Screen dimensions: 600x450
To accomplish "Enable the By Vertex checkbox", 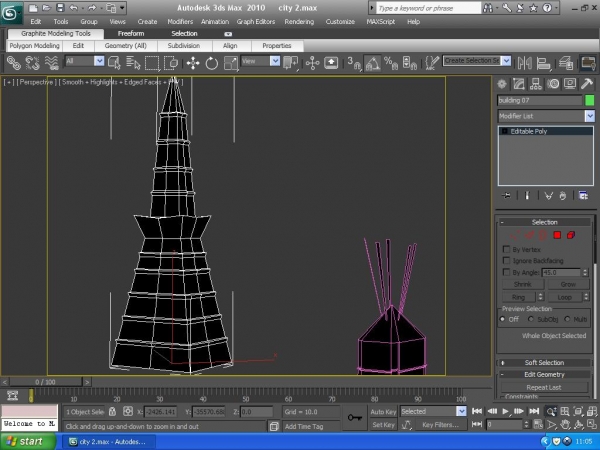I will coord(506,249).
